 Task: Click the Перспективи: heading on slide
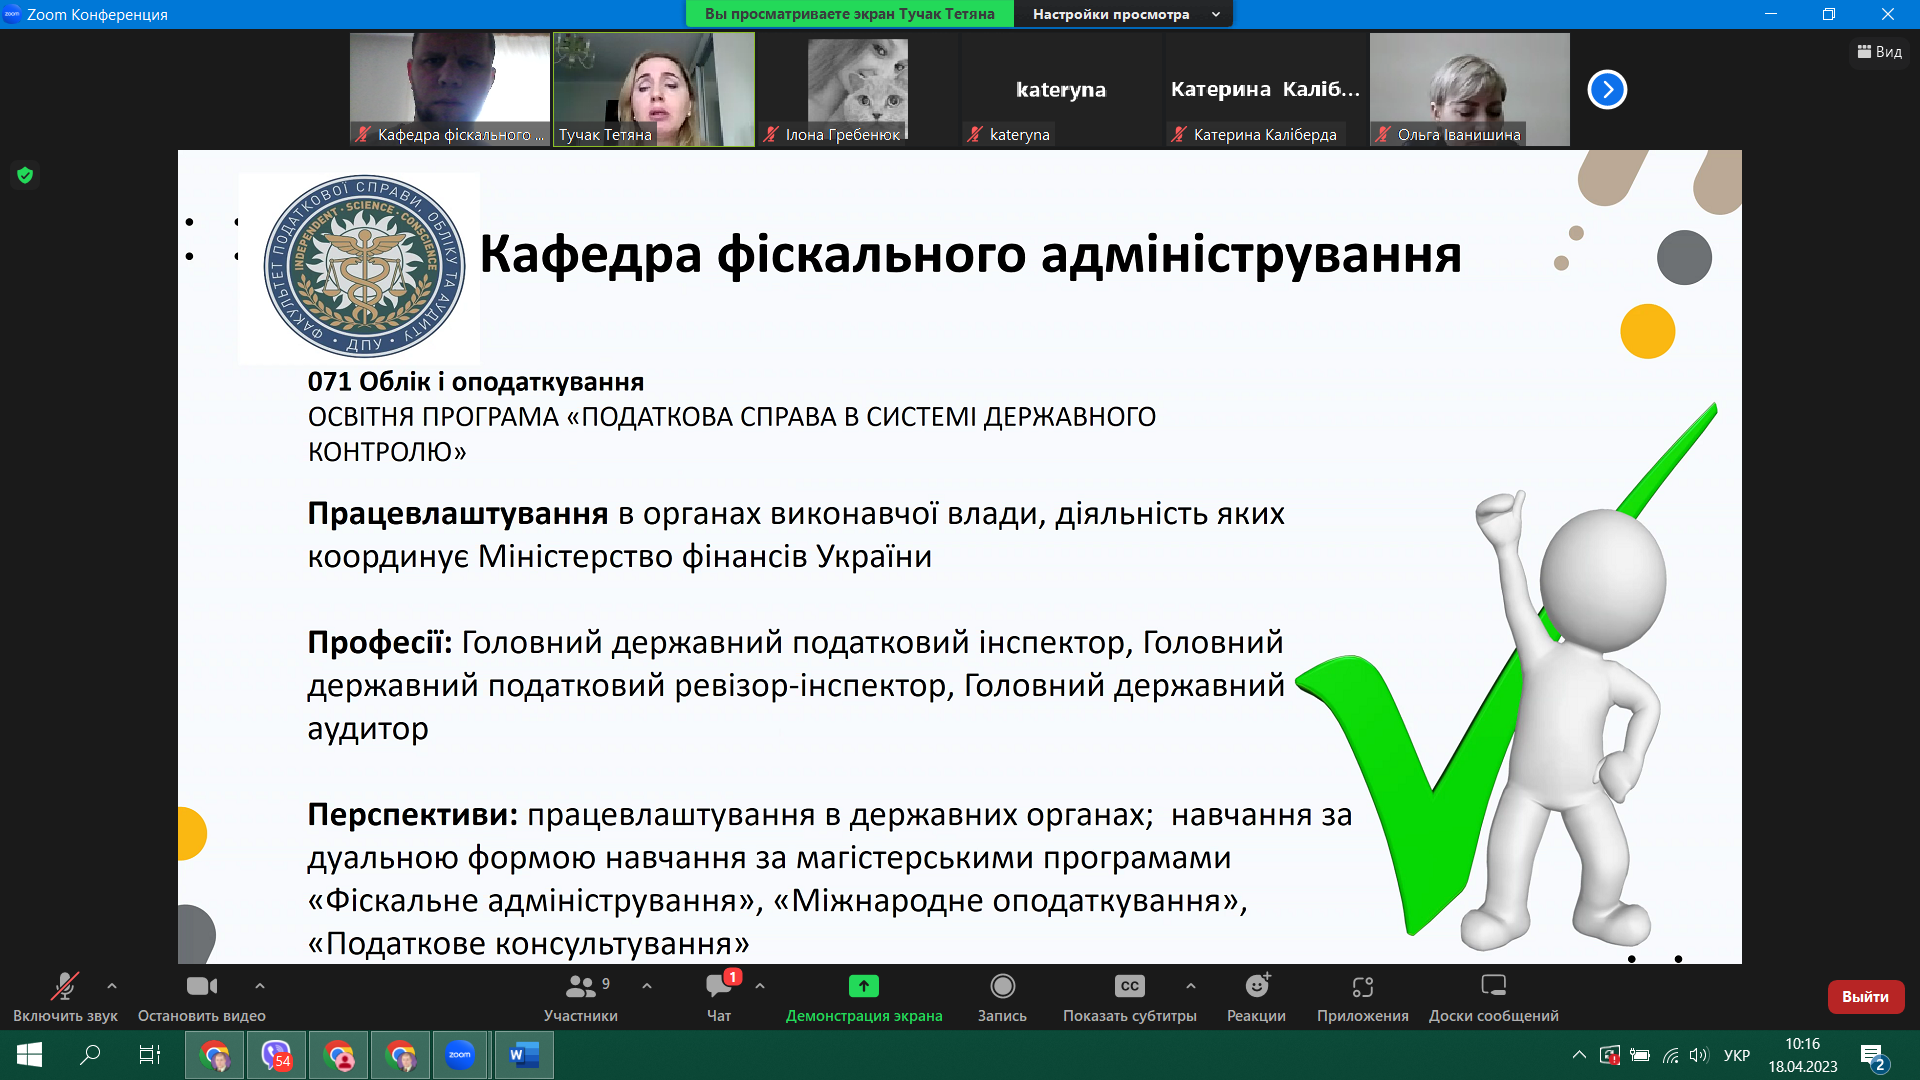coord(413,815)
